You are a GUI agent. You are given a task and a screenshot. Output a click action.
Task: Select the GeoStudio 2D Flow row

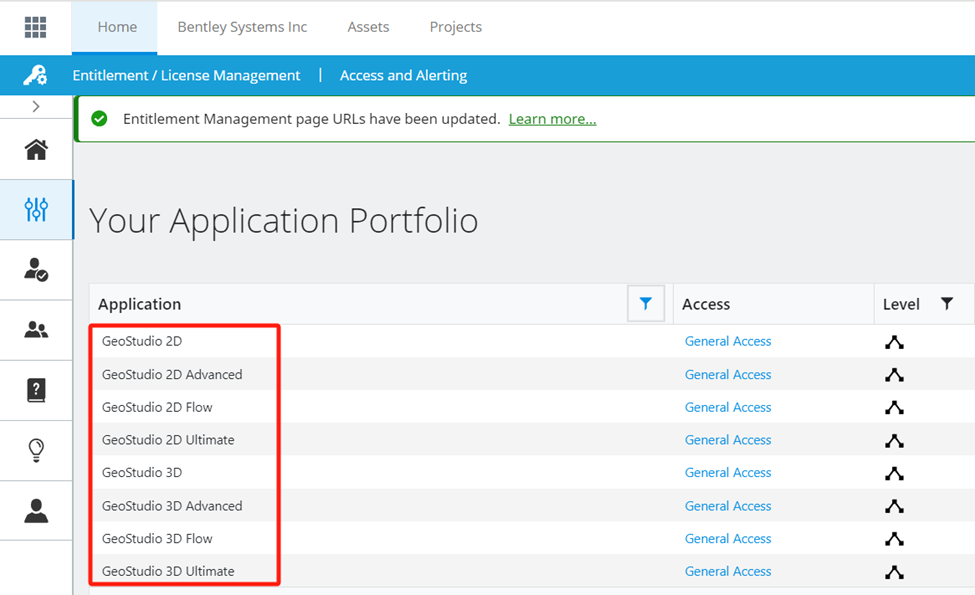pyautogui.click(x=157, y=407)
